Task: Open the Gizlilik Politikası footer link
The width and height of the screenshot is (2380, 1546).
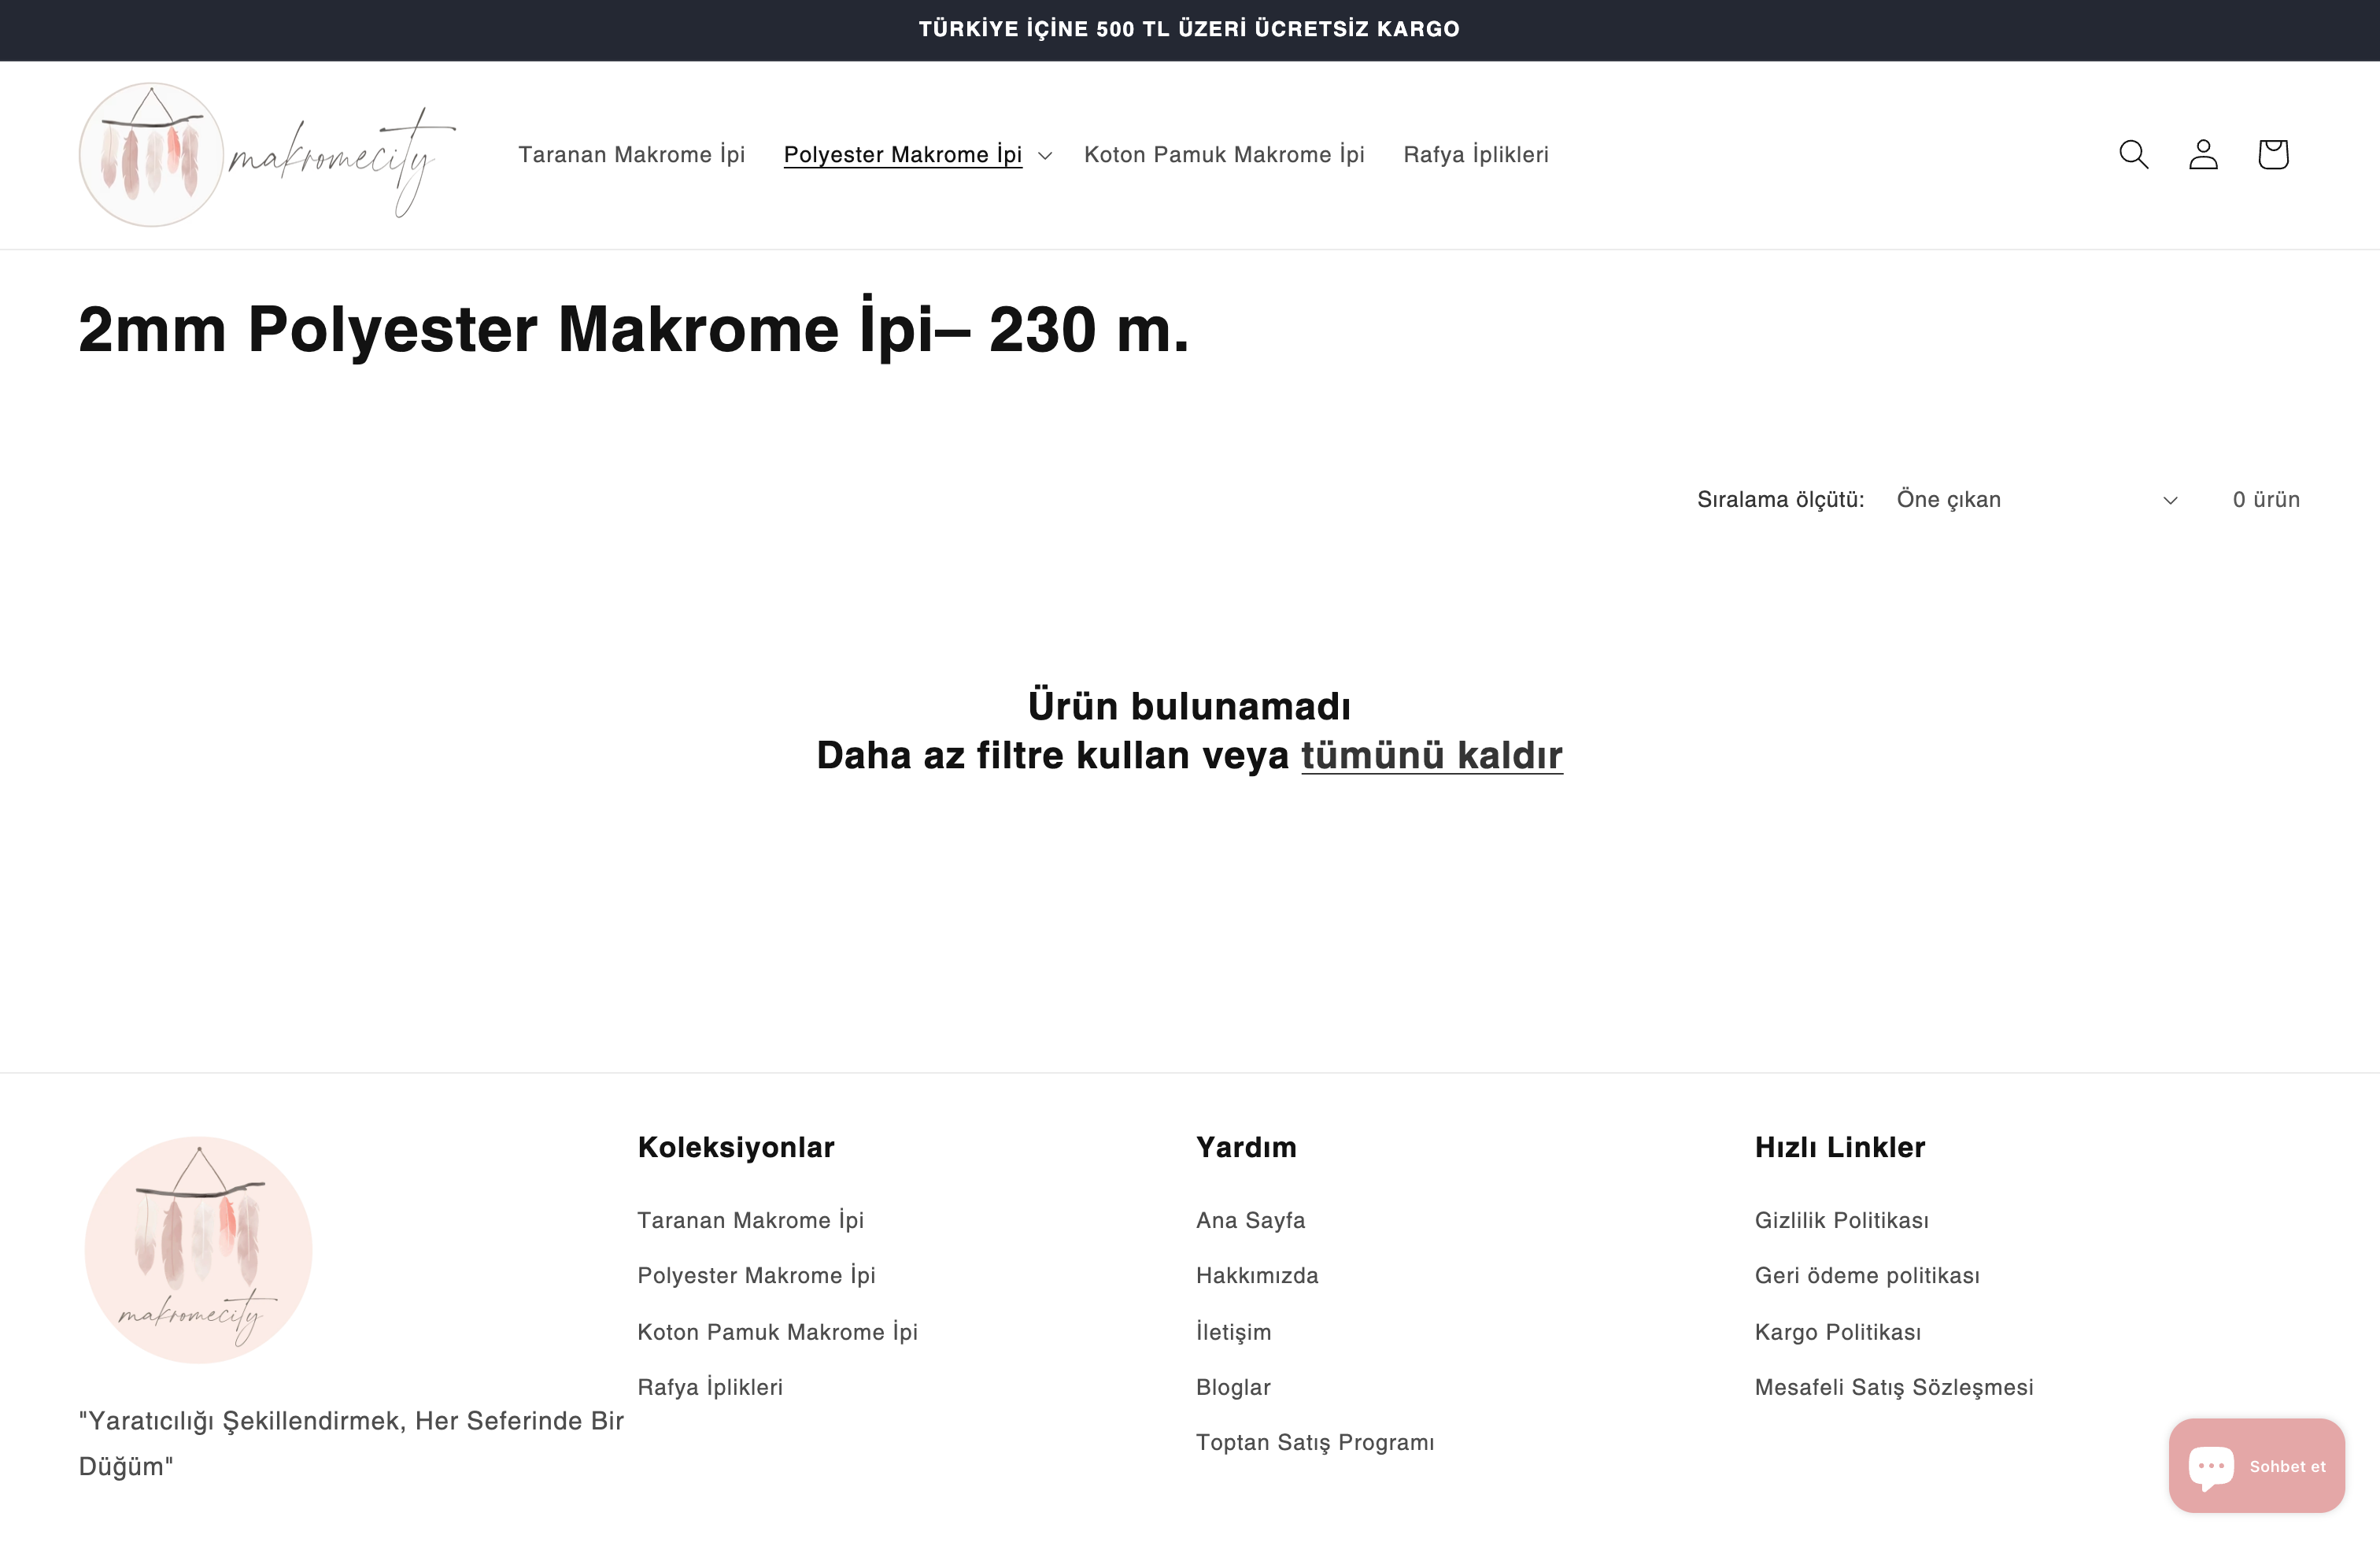Action: (1841, 1220)
